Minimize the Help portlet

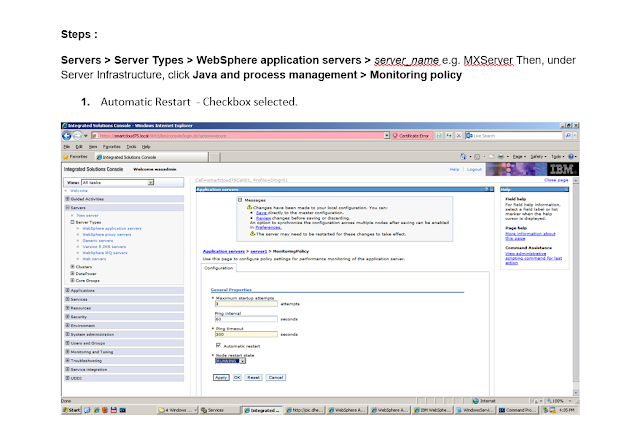566,189
